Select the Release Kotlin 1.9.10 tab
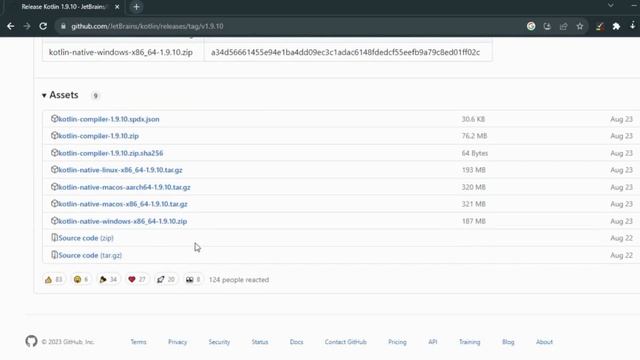This screenshot has width=640, height=360. (63, 7)
